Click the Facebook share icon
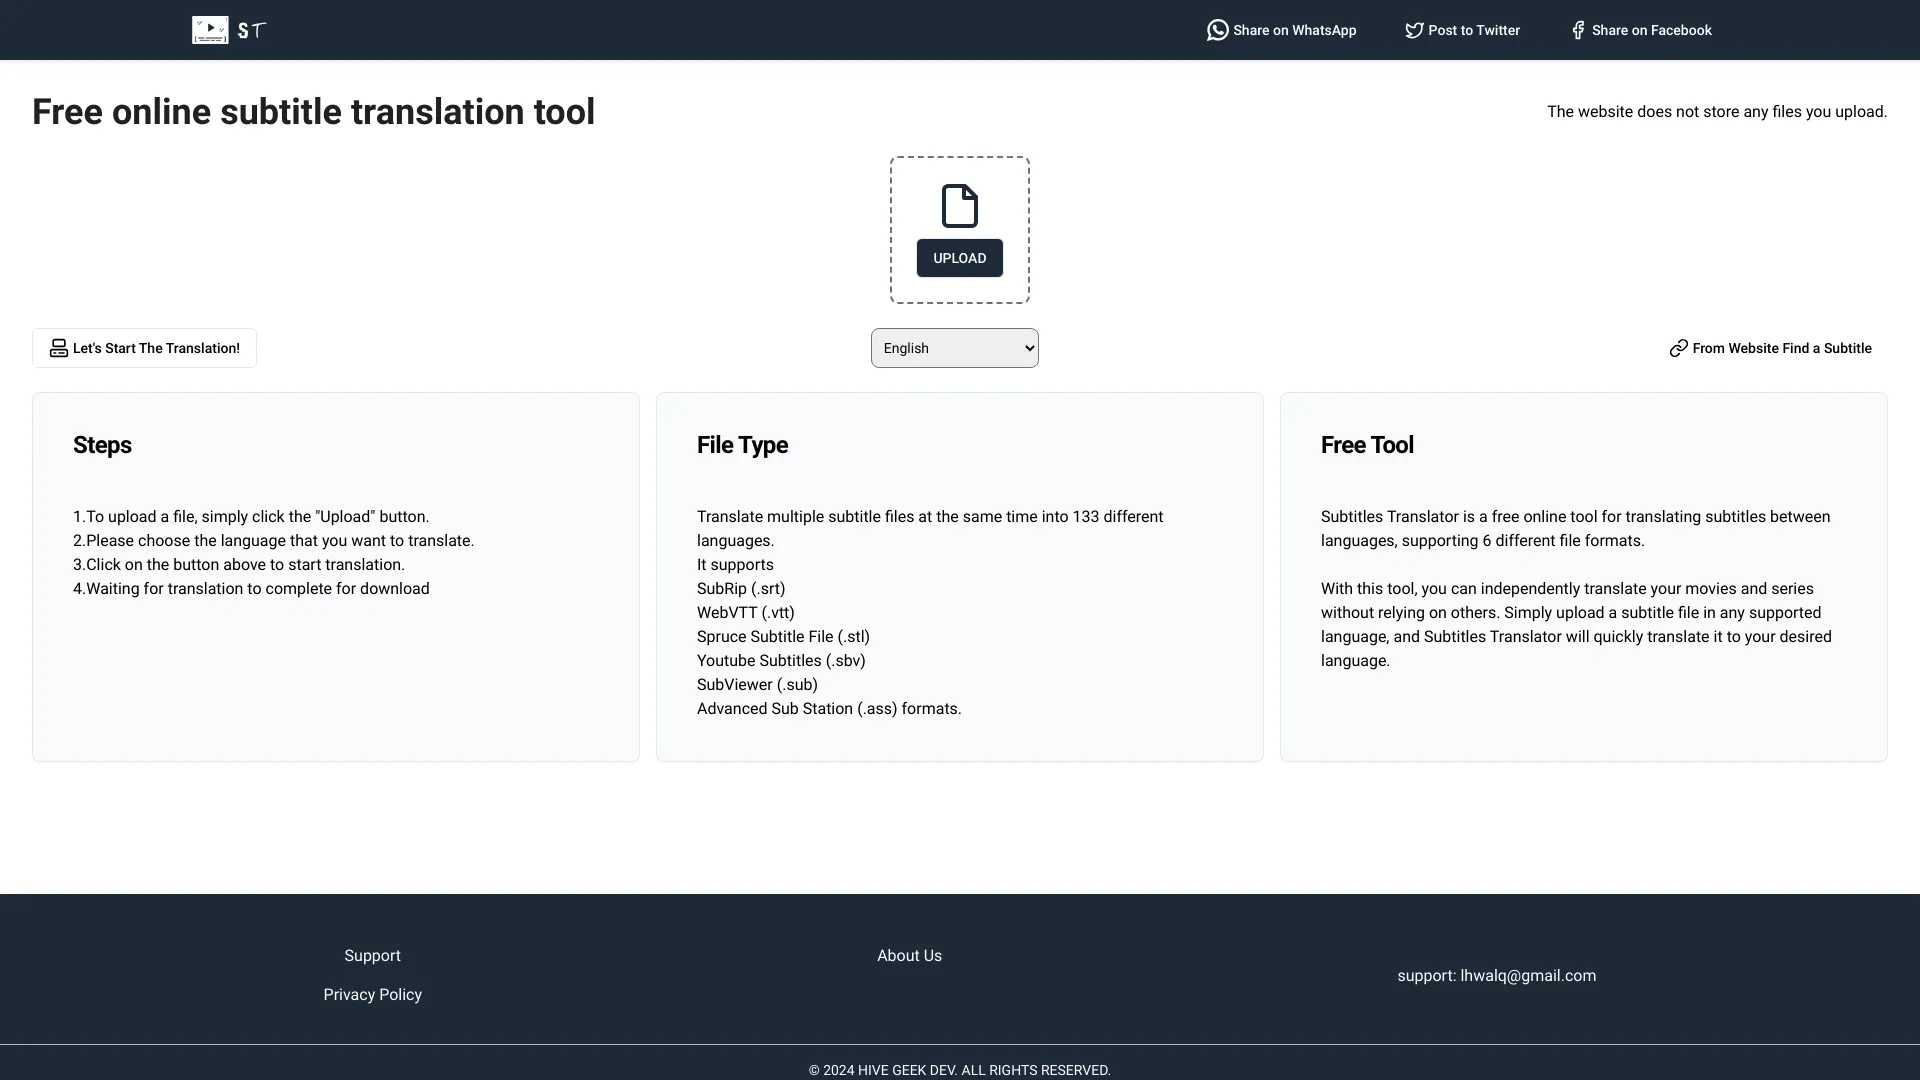Screen dimensions: 1920x1080 [1577, 30]
